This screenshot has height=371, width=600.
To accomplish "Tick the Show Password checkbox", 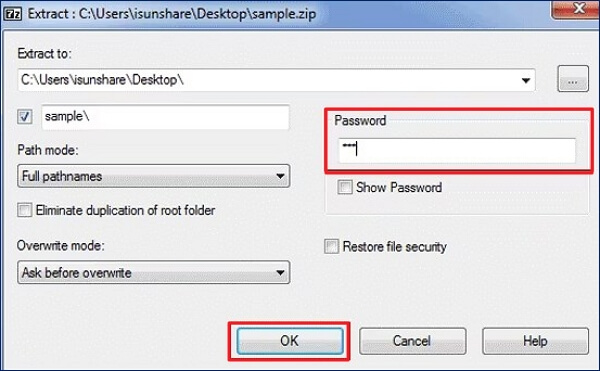I will [345, 187].
